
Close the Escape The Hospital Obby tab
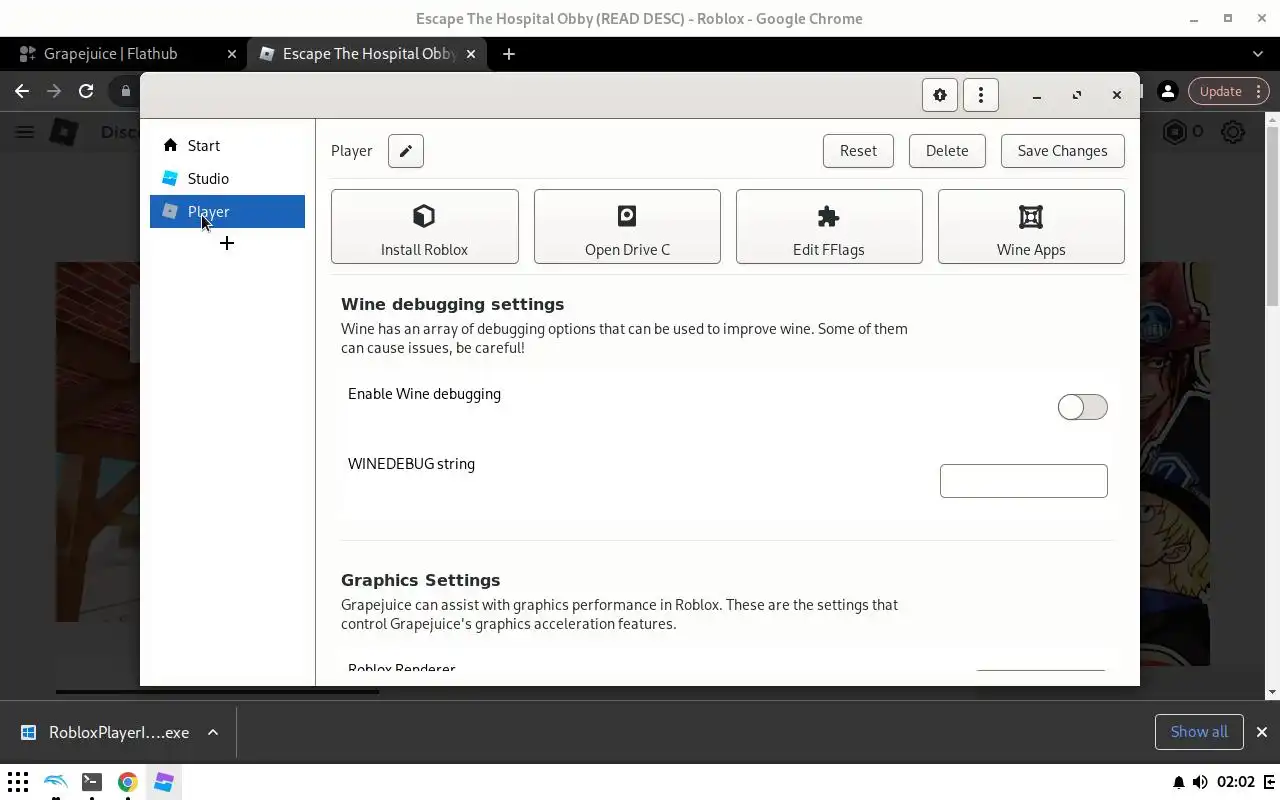[x=471, y=54]
